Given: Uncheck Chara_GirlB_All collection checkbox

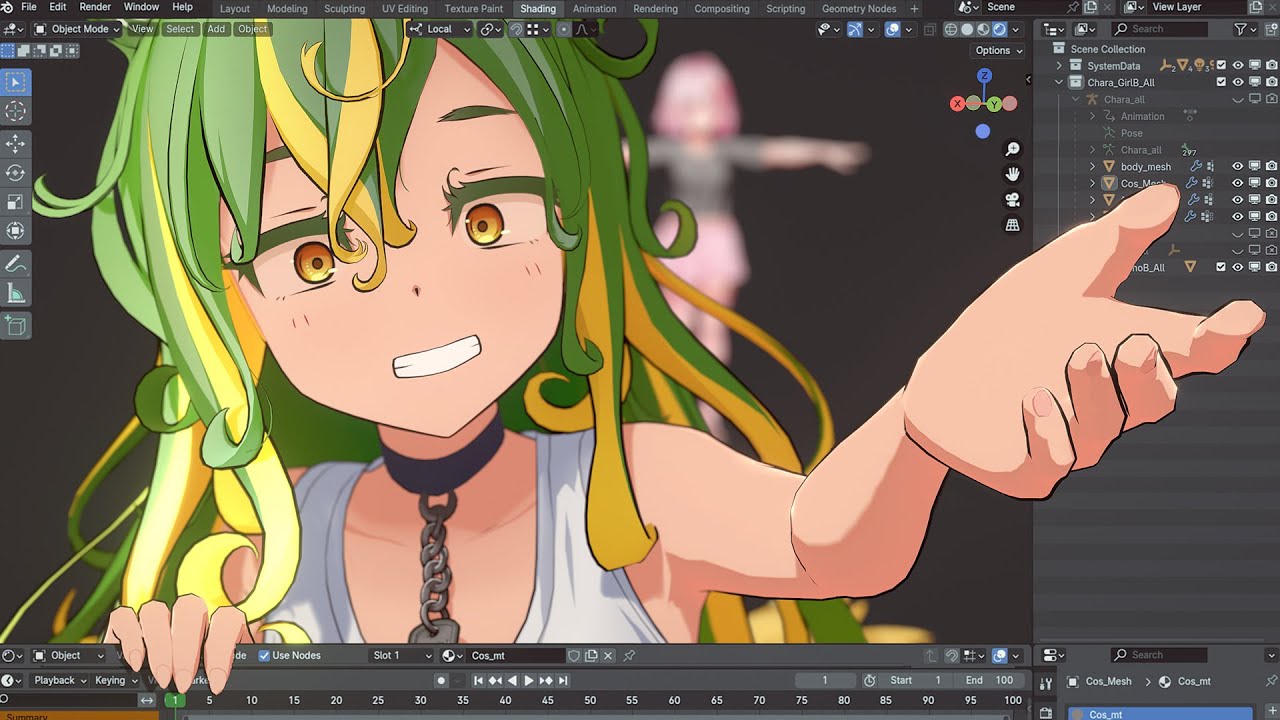Looking at the screenshot, I should 1221,82.
